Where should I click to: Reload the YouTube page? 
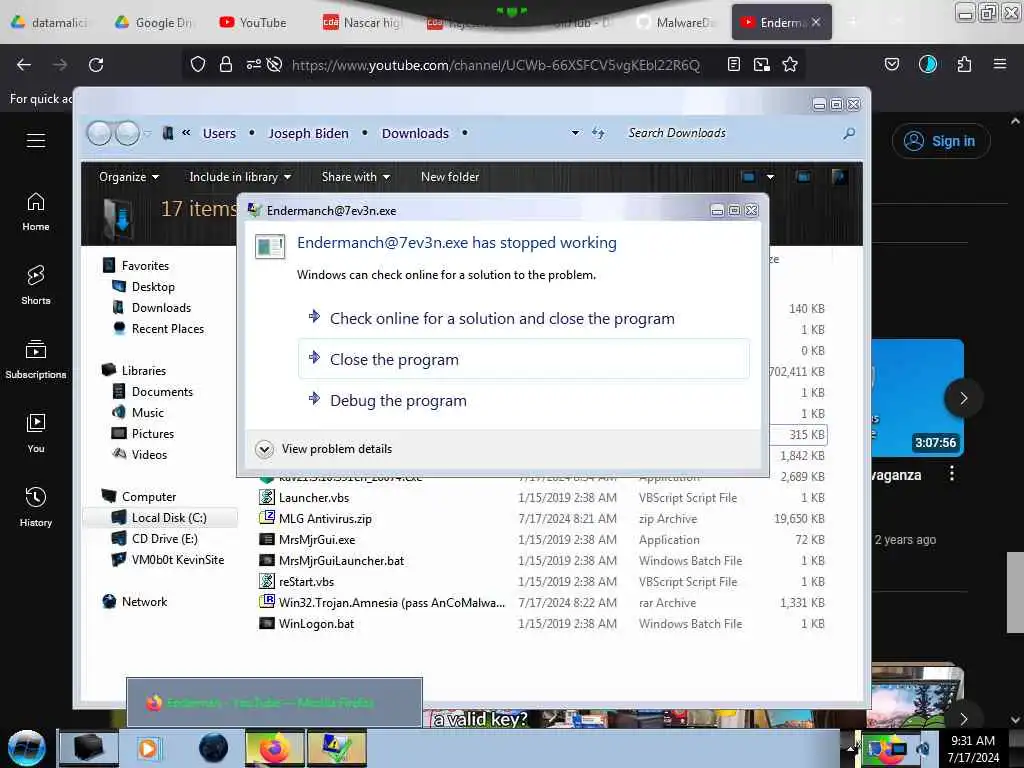coord(96,65)
